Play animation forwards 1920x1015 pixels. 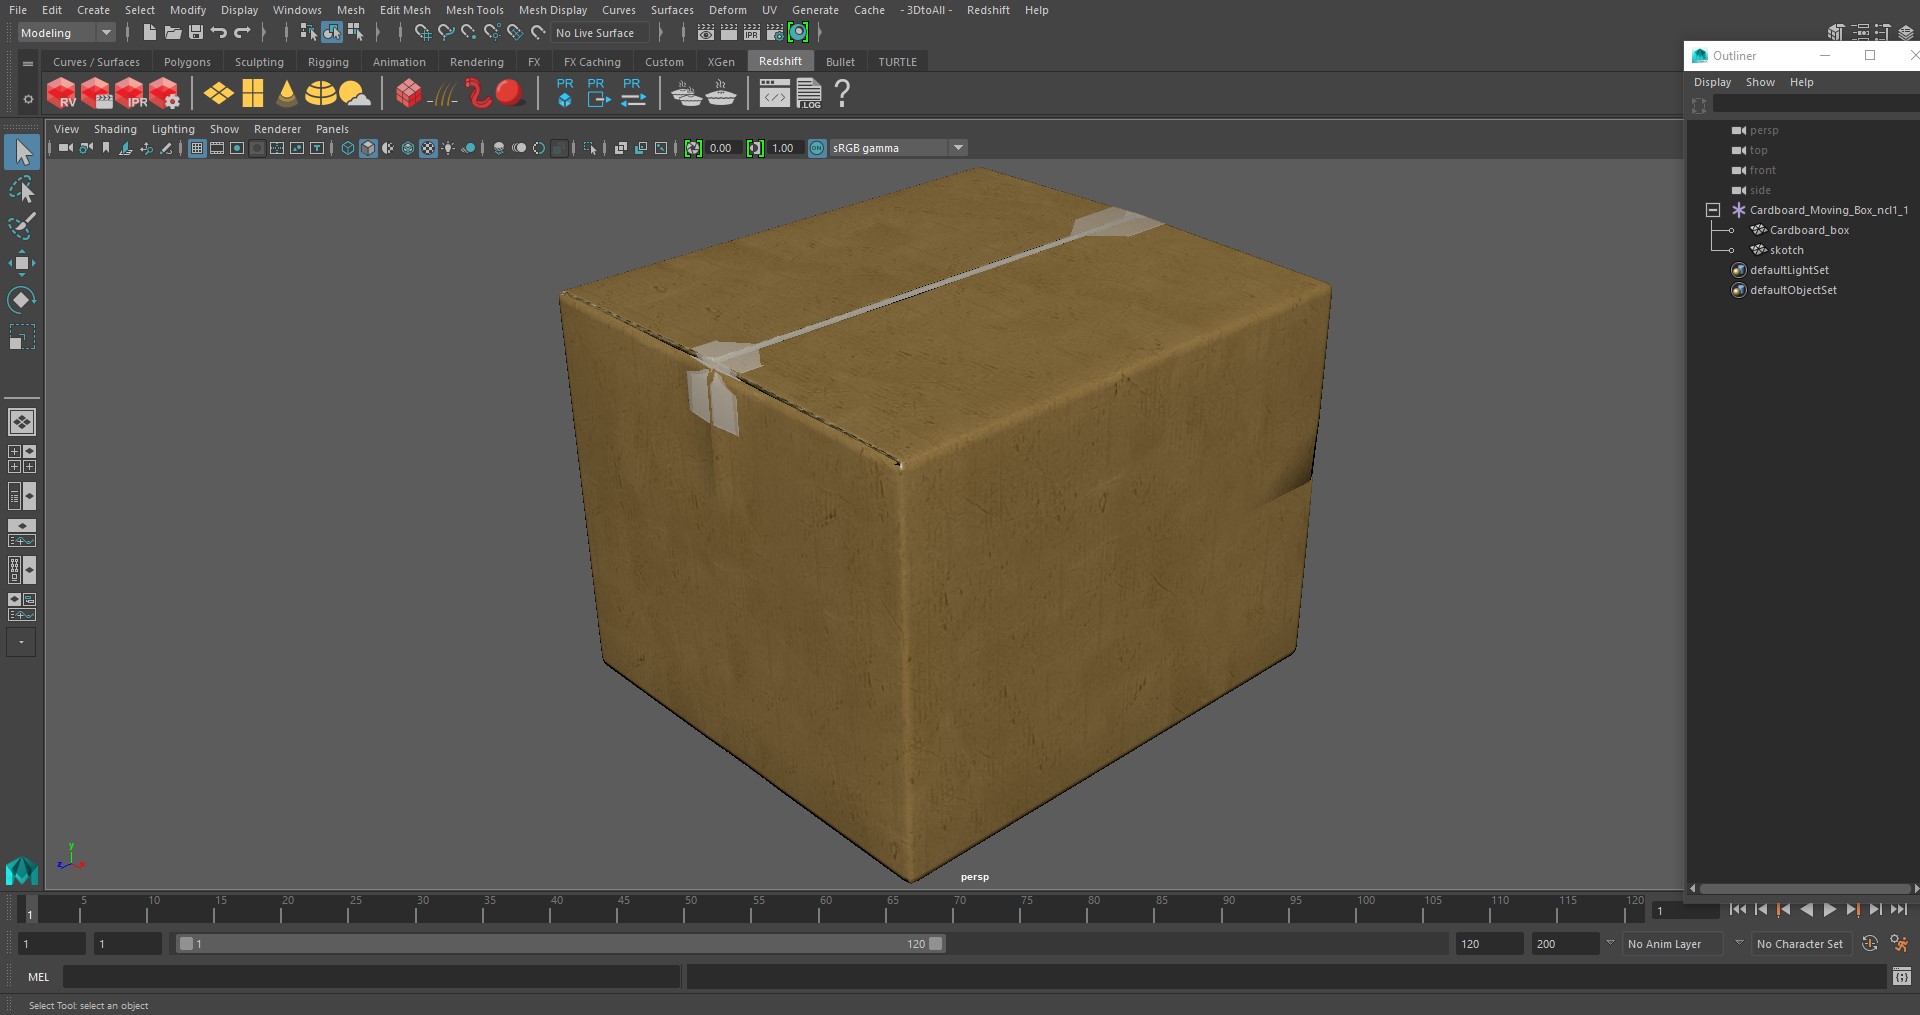[1829, 910]
